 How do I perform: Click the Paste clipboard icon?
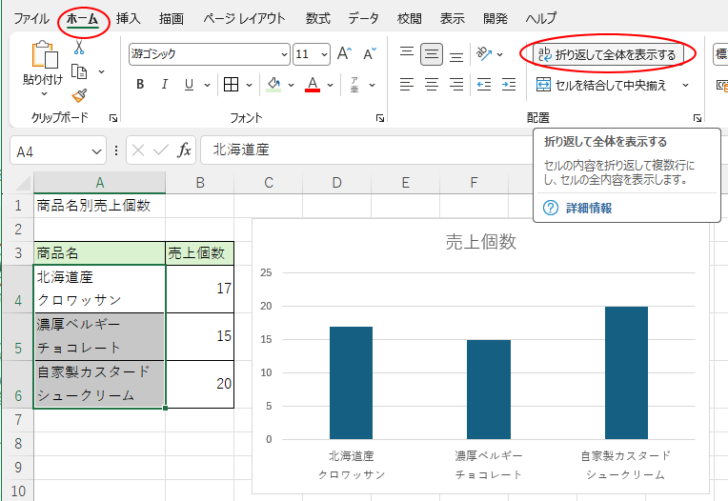click(44, 55)
